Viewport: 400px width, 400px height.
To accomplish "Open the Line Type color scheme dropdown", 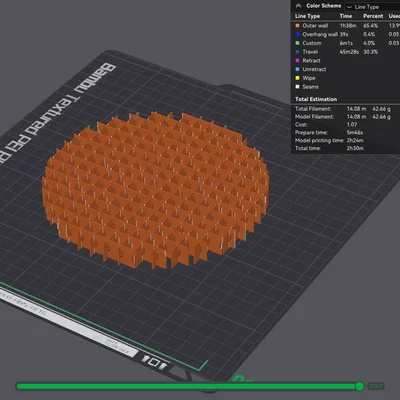I will coord(373,7).
